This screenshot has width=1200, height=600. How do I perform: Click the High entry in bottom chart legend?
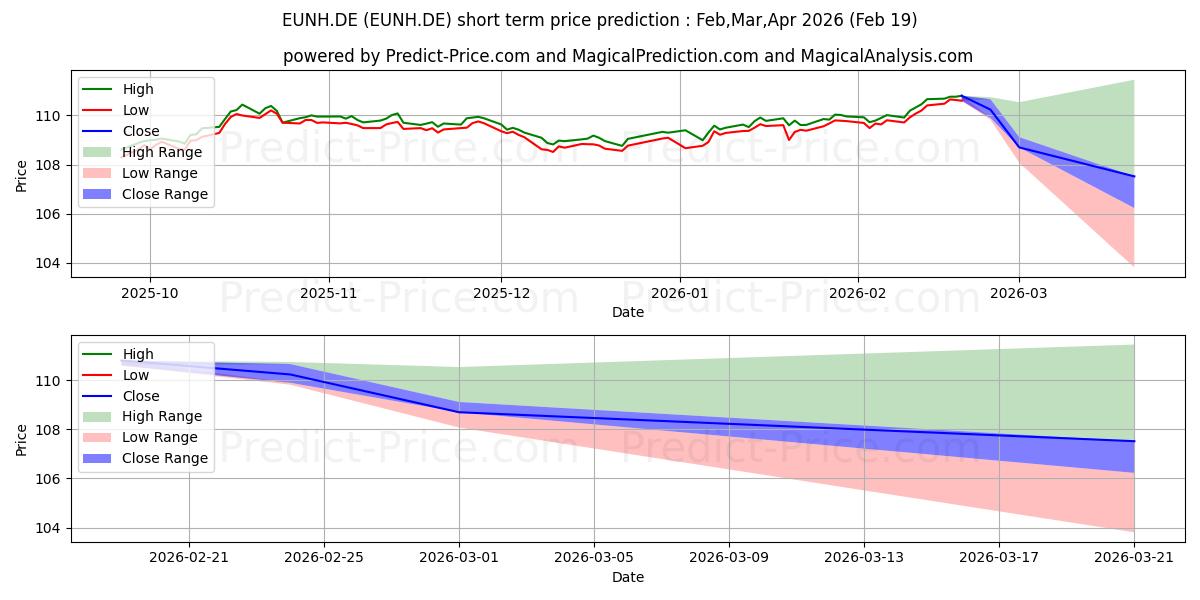click(x=116, y=354)
